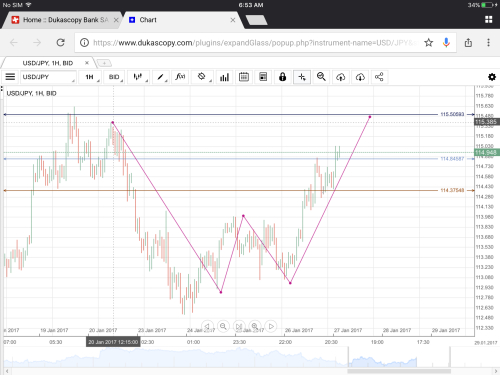Open chart settings gear

[x=492, y=77]
